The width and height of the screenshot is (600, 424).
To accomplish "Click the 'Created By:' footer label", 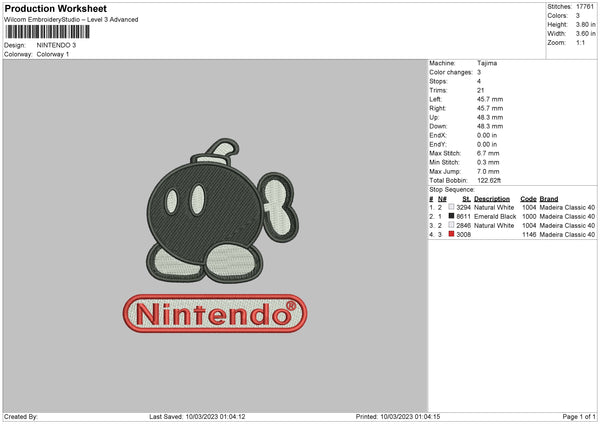I will coord(21,416).
